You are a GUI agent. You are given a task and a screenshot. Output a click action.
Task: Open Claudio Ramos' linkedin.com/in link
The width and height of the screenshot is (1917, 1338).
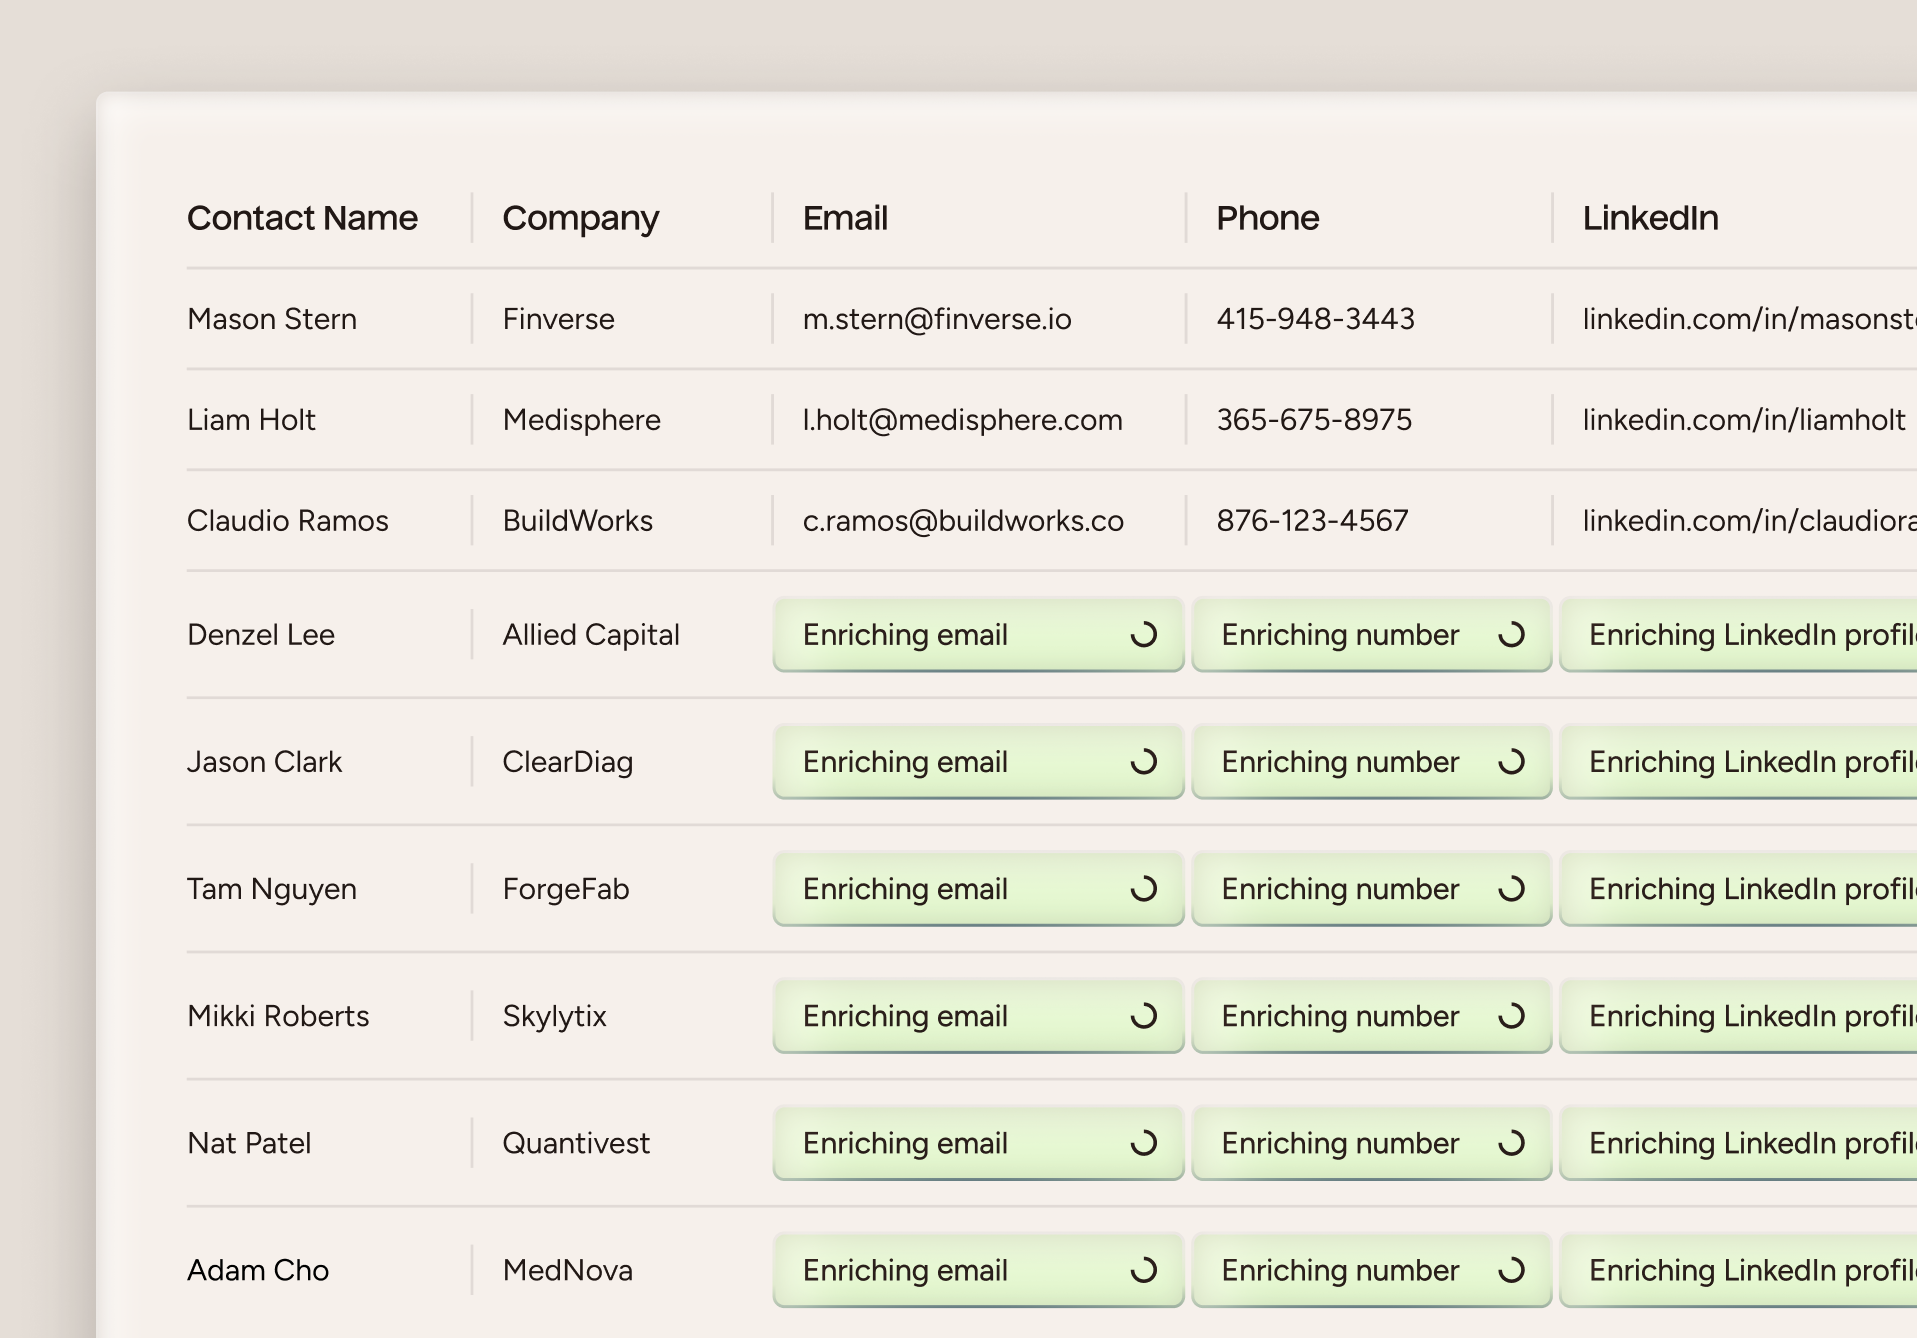tap(1749, 521)
